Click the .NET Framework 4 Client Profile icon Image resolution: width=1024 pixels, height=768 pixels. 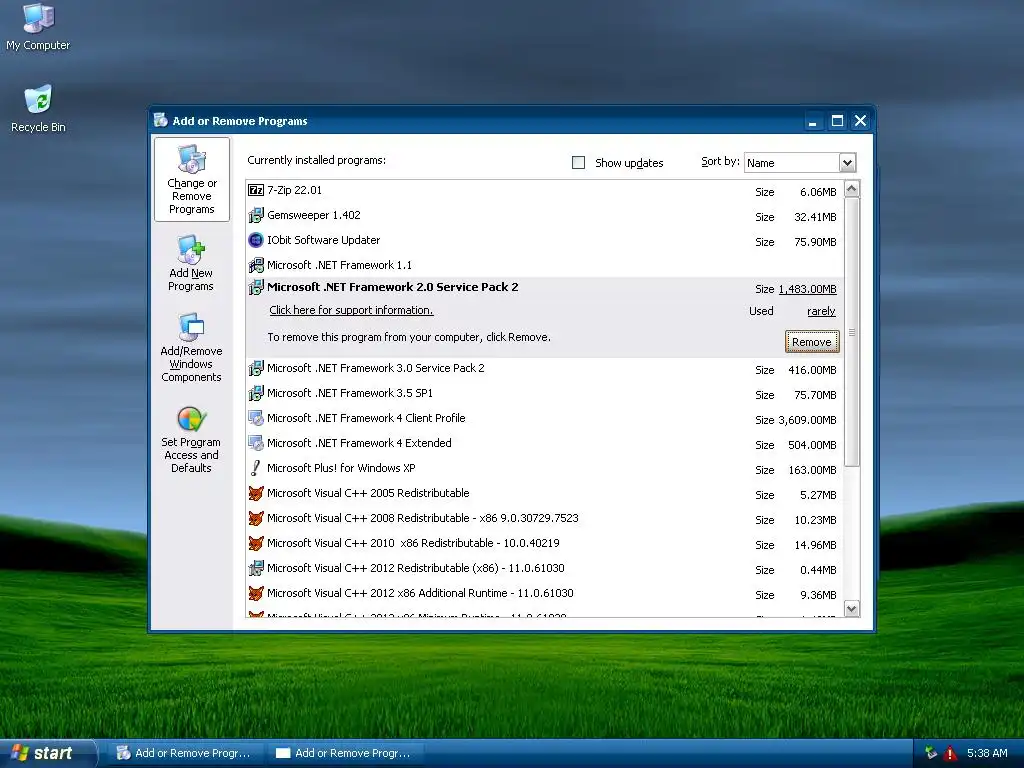tap(256, 418)
